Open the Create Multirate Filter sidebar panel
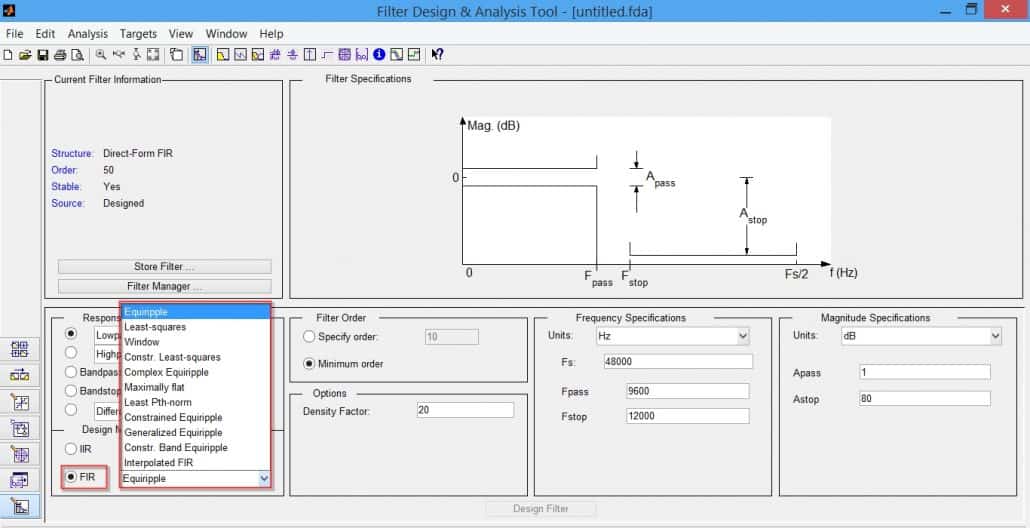Viewport: 1030px width, 528px height. tap(20, 349)
